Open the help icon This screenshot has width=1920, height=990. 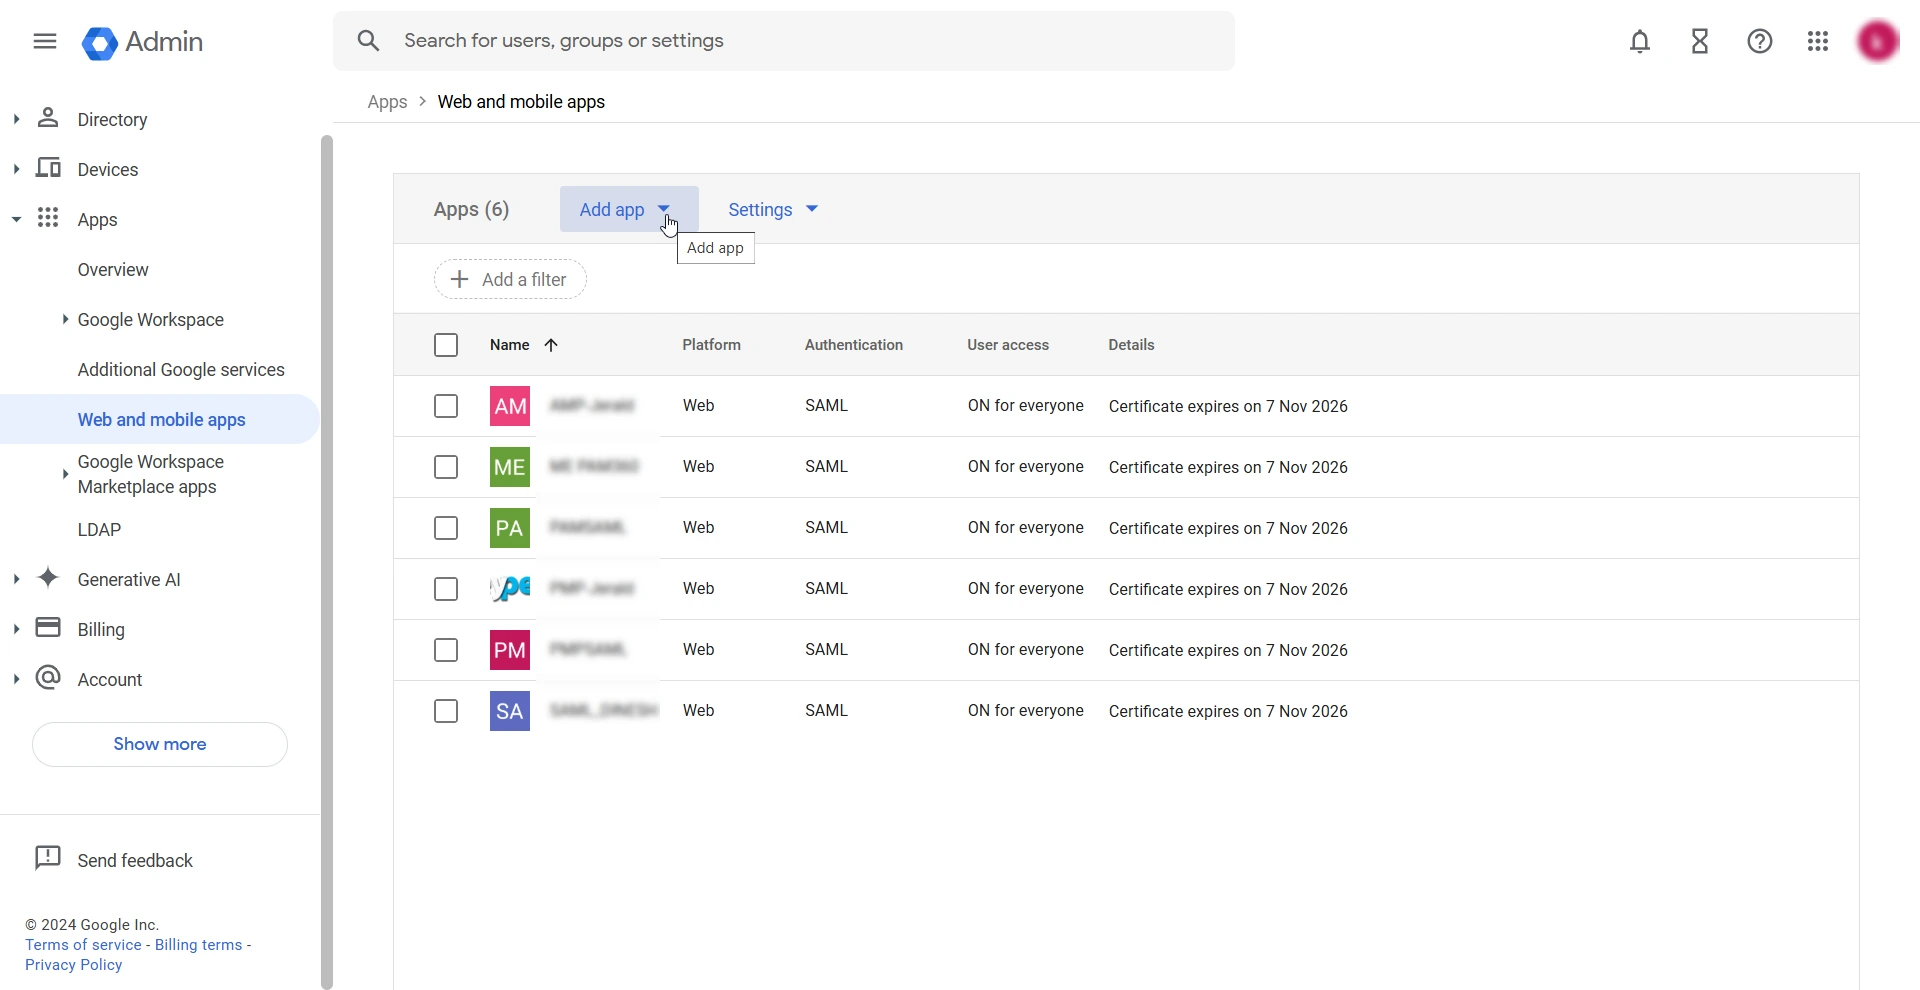coord(1760,41)
